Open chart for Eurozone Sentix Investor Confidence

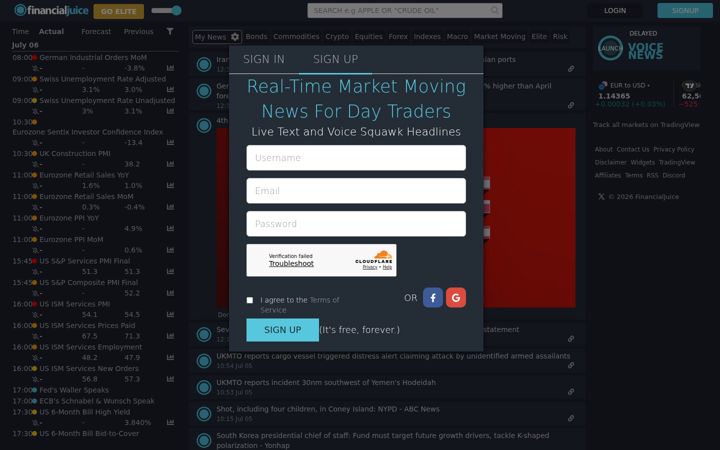(170, 142)
